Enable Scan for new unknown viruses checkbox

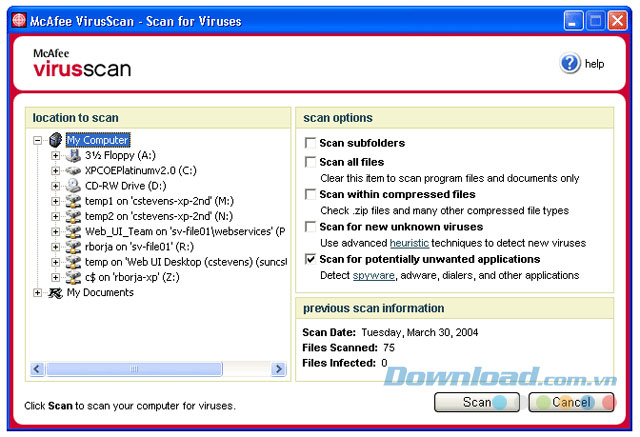[310, 226]
